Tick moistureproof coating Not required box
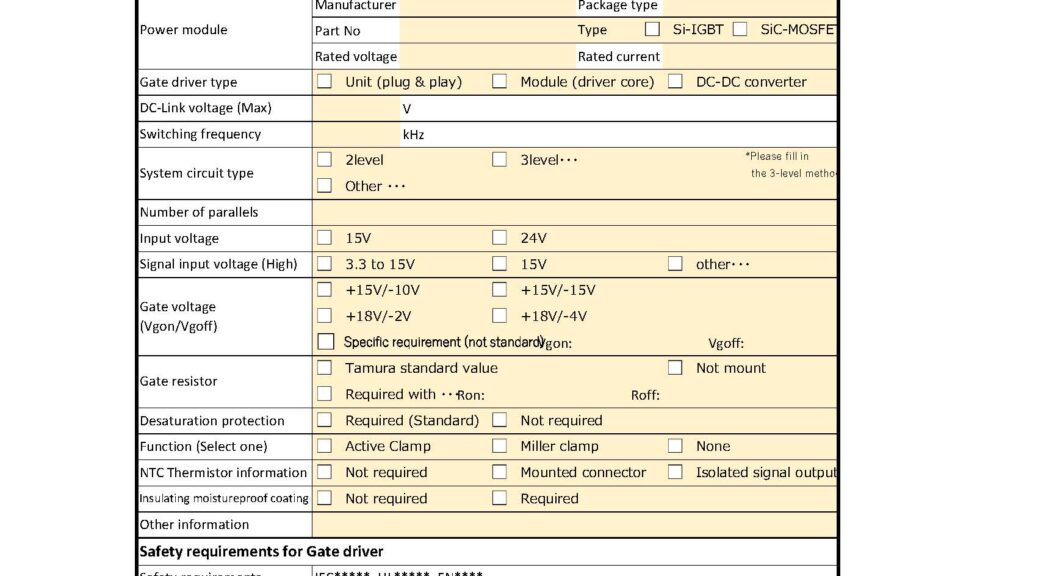This screenshot has height=576, width=1038. pyautogui.click(x=324, y=498)
